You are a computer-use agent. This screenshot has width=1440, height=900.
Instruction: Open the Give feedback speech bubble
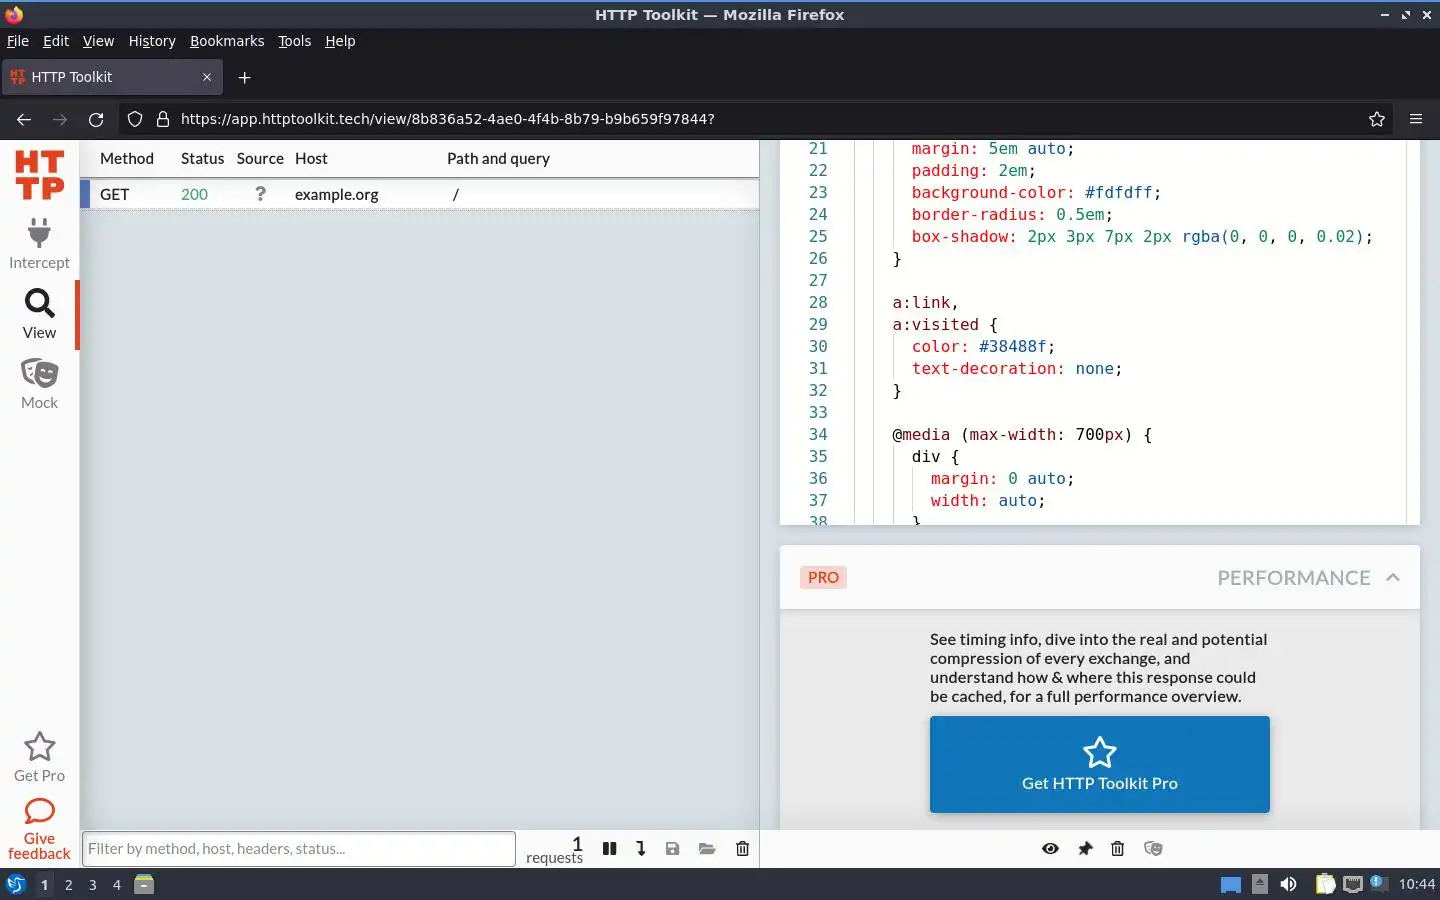[39, 811]
